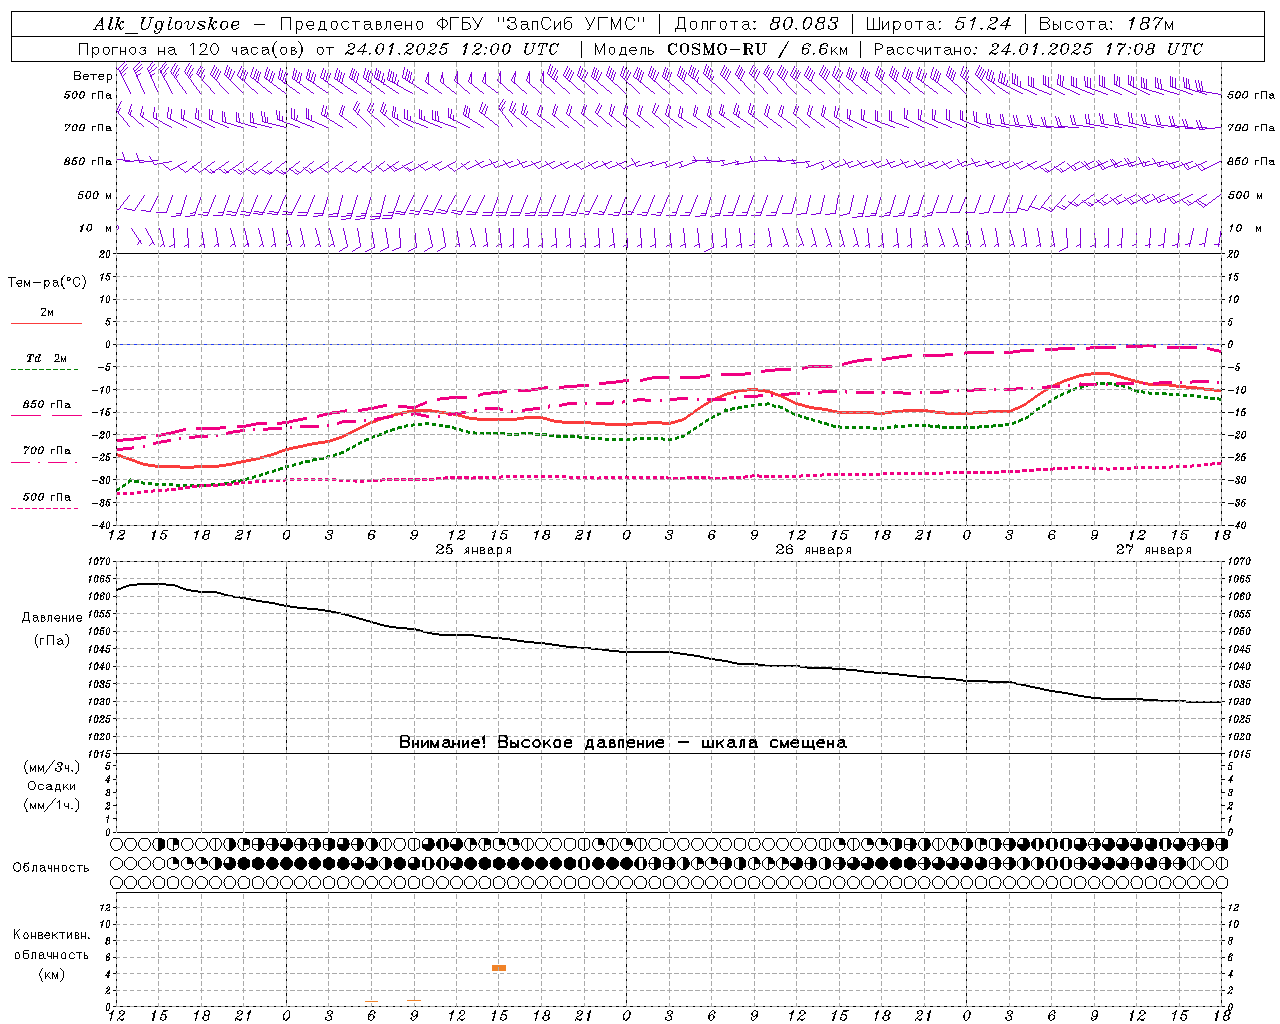
Task: Click the 'Конвективн.' convective cloud label
Action: [x=51, y=935]
